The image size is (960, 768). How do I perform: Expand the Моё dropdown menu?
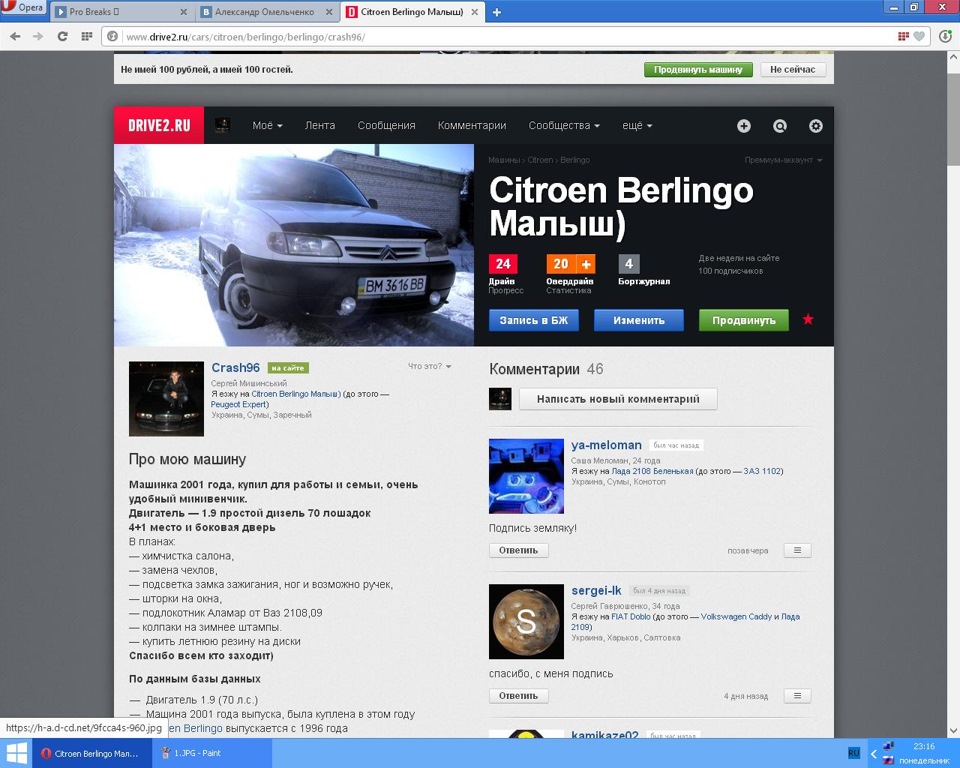coord(268,126)
